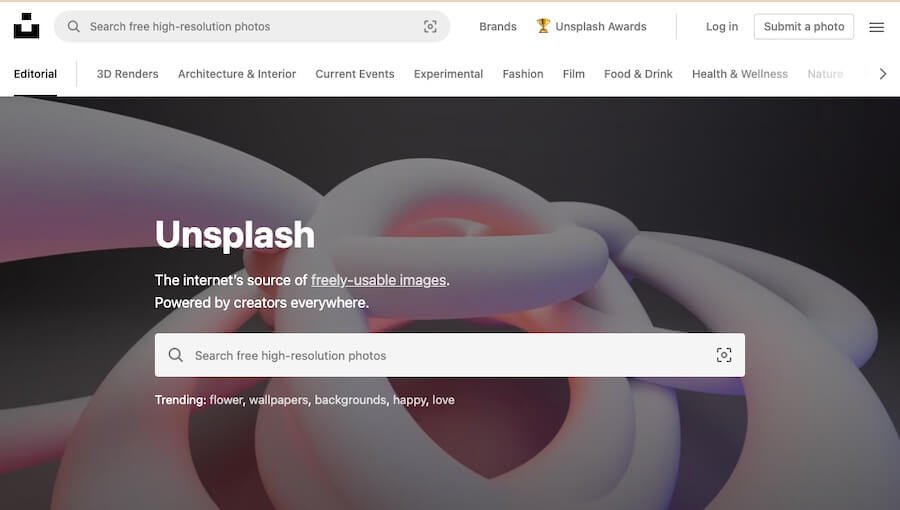Focus the top header search field

[x=252, y=26]
